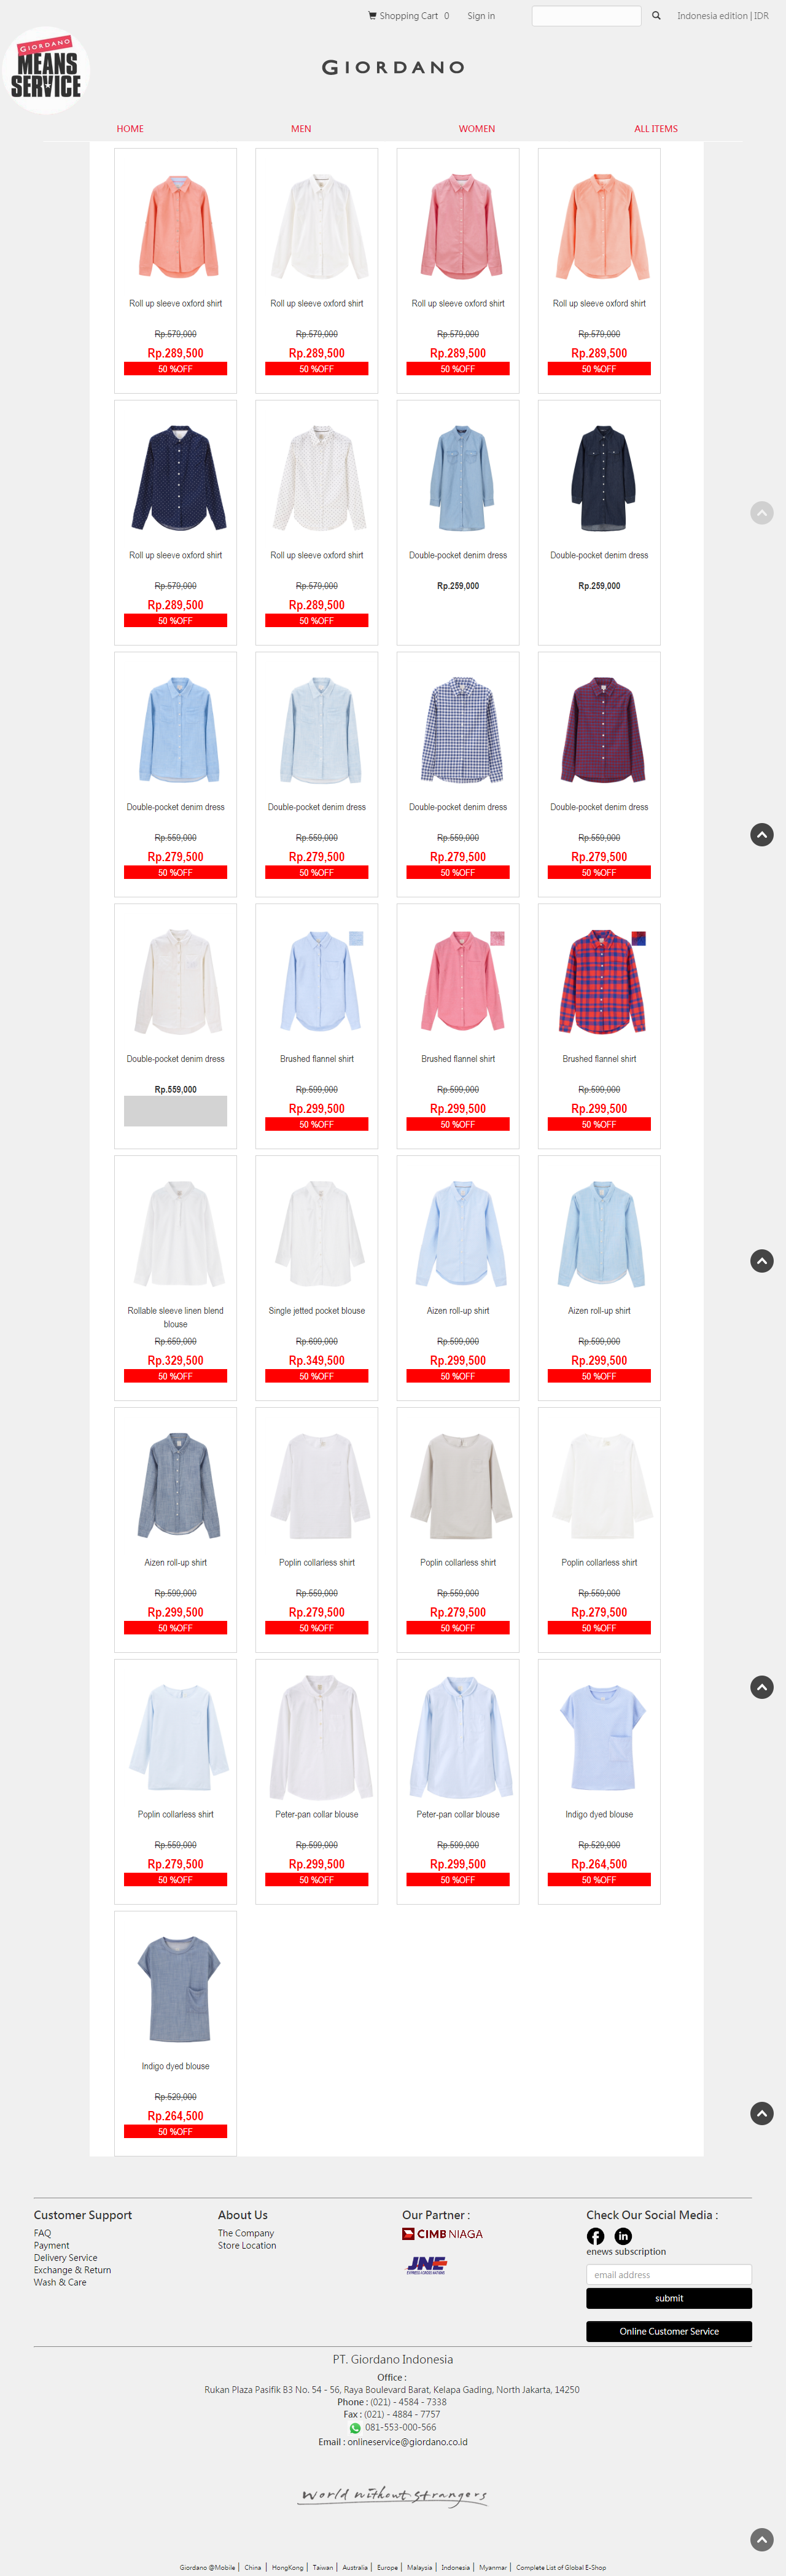Click the bottom-most scroll-to-top arrow

(762, 2540)
